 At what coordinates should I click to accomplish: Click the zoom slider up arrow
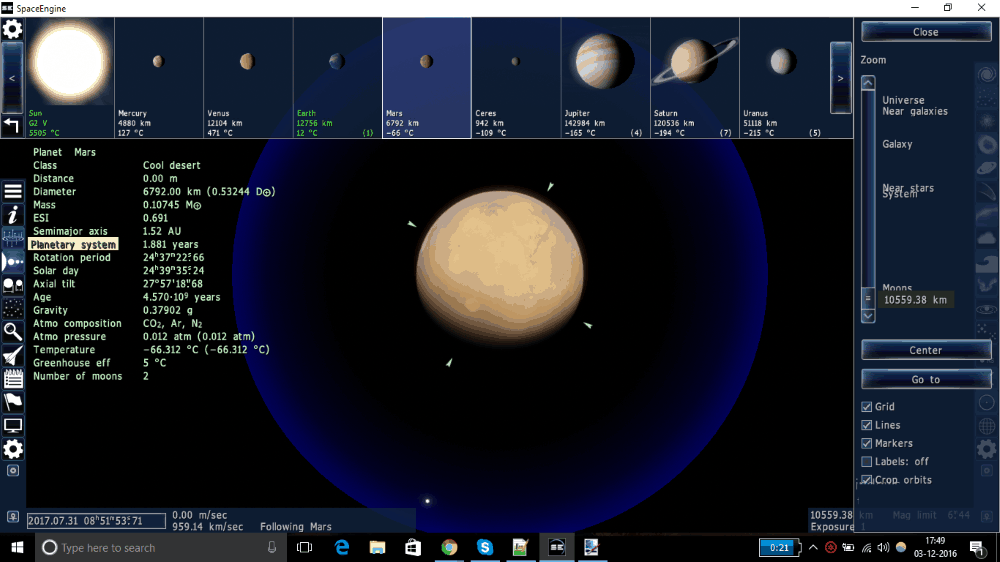pos(868,83)
